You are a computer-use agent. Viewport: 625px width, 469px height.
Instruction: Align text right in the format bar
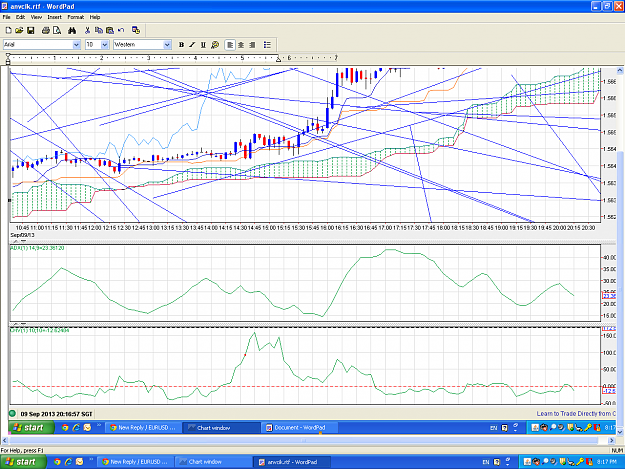pos(252,45)
